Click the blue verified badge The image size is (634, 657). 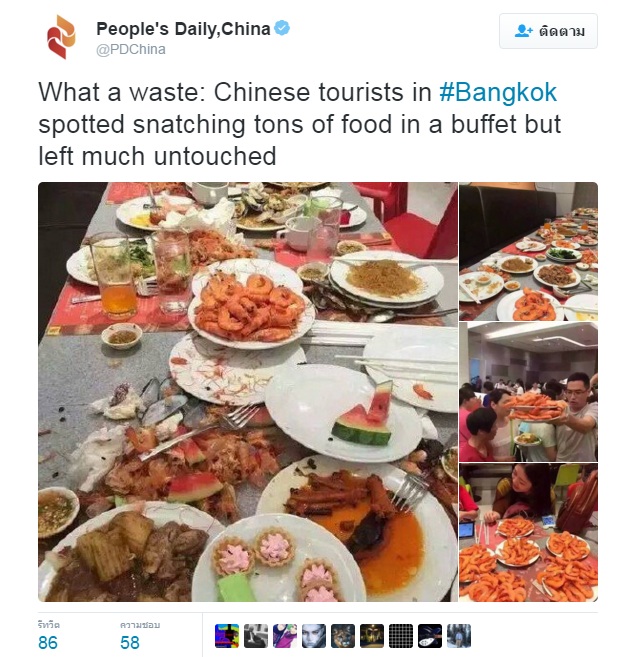[x=282, y=28]
